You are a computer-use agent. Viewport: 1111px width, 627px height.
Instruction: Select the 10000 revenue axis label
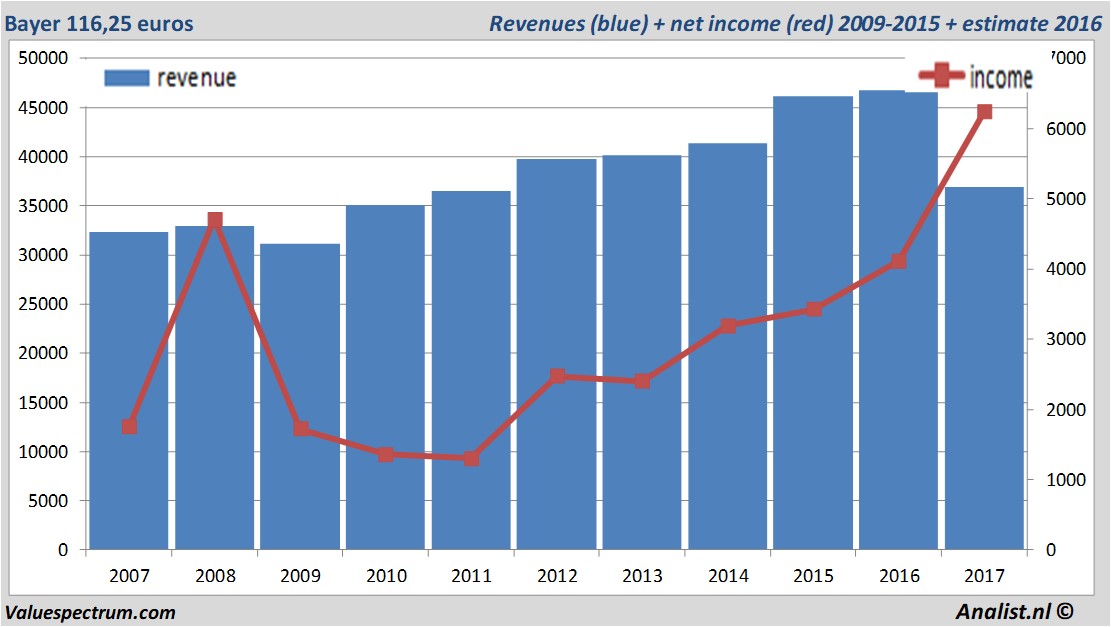point(43,451)
